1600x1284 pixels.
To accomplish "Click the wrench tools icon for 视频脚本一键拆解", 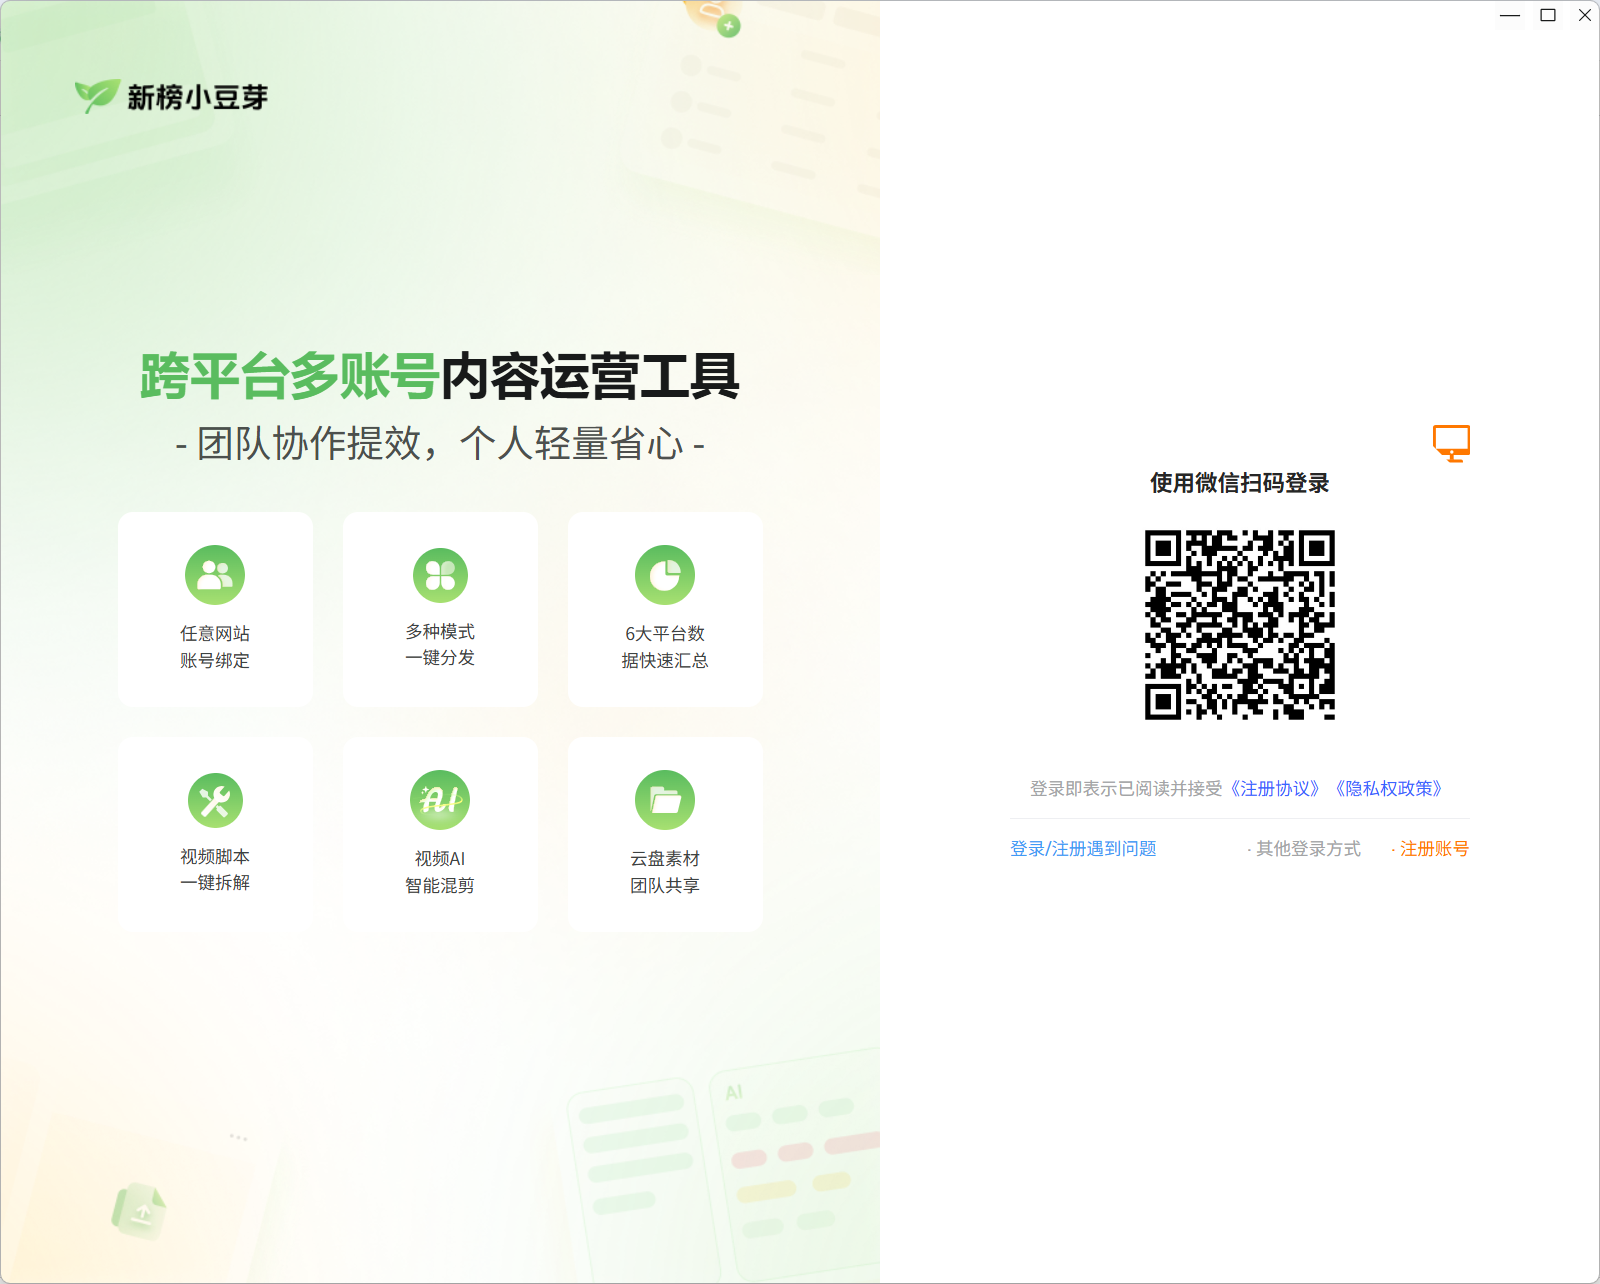I will [215, 799].
